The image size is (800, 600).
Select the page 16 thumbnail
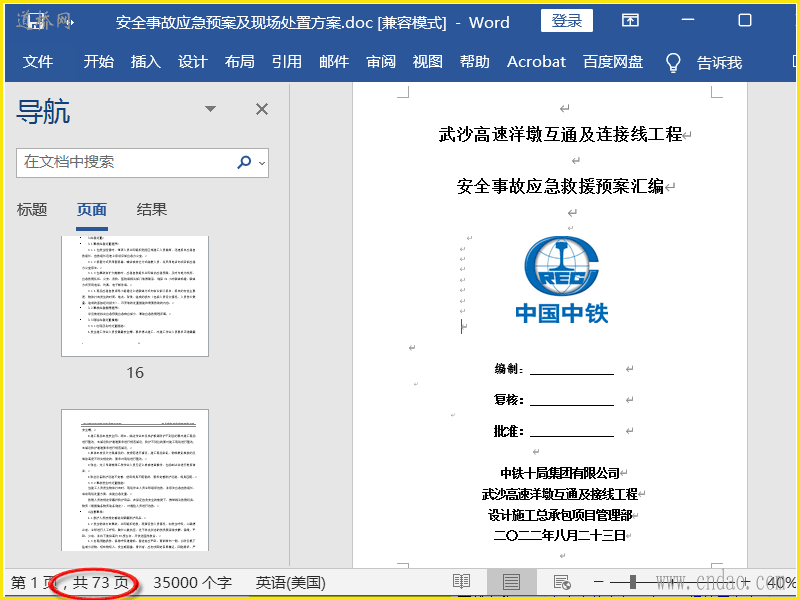(x=135, y=296)
